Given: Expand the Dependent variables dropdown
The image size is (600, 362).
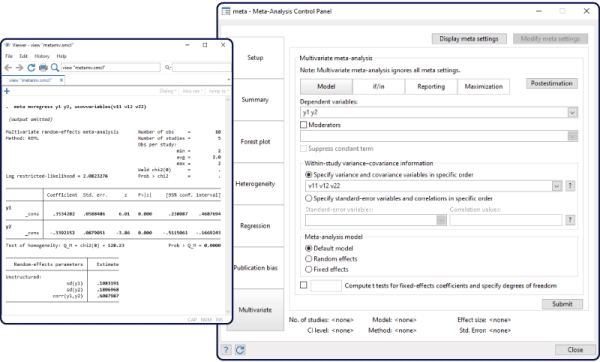Looking at the screenshot, I should [572, 113].
